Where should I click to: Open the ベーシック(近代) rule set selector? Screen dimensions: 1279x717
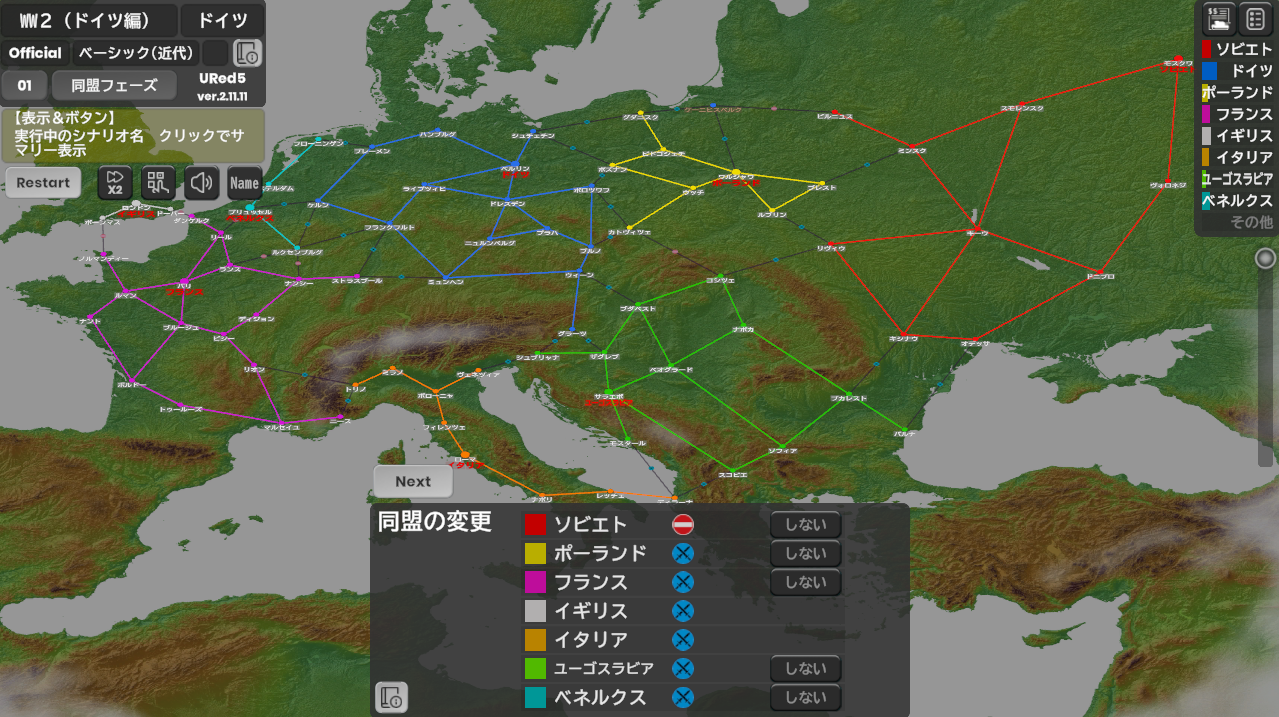(x=138, y=53)
